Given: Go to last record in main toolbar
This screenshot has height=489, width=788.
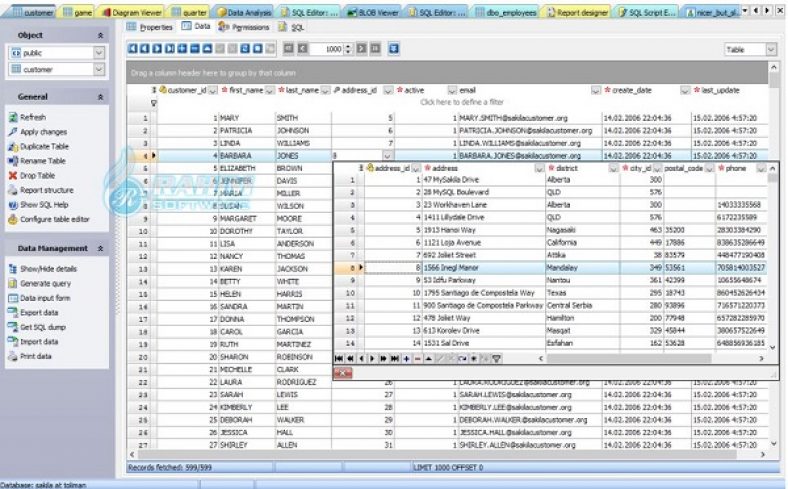Looking at the screenshot, I should [x=170, y=49].
